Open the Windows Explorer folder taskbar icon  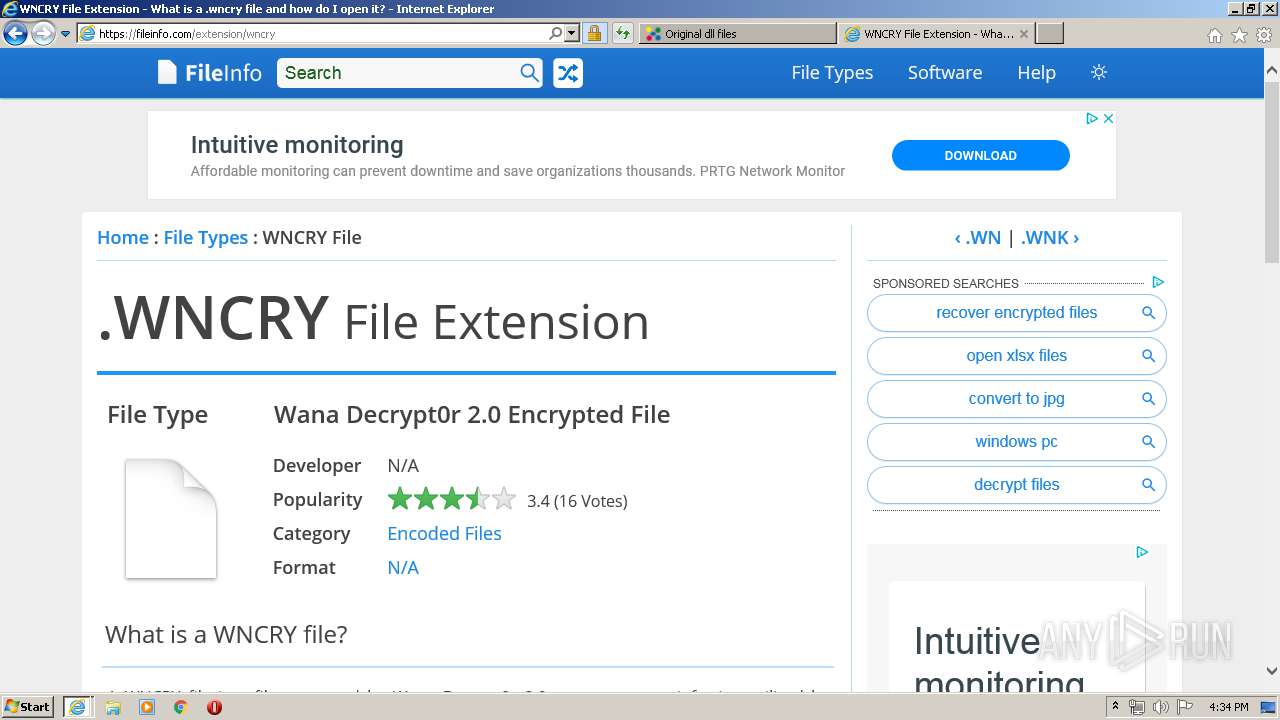tap(113, 707)
